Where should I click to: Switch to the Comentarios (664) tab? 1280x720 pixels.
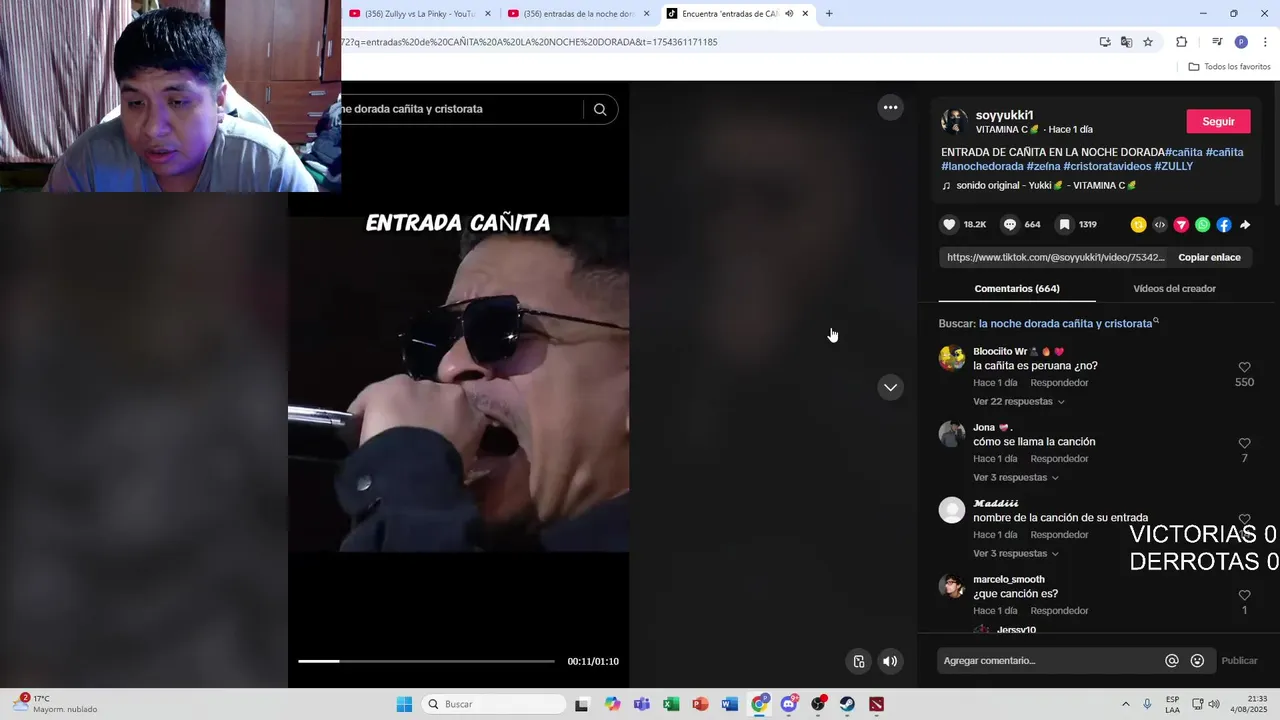coord(1017,289)
